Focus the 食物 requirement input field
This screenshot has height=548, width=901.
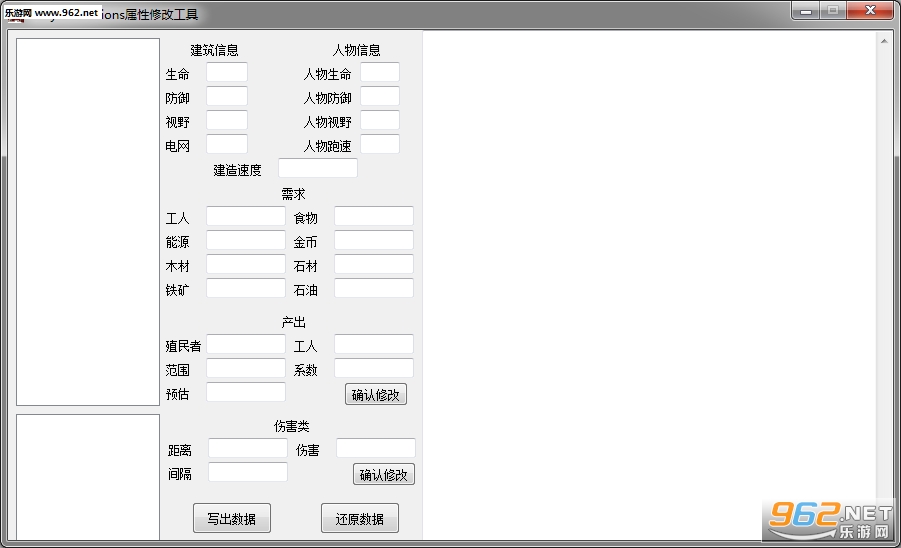pyautogui.click(x=374, y=217)
